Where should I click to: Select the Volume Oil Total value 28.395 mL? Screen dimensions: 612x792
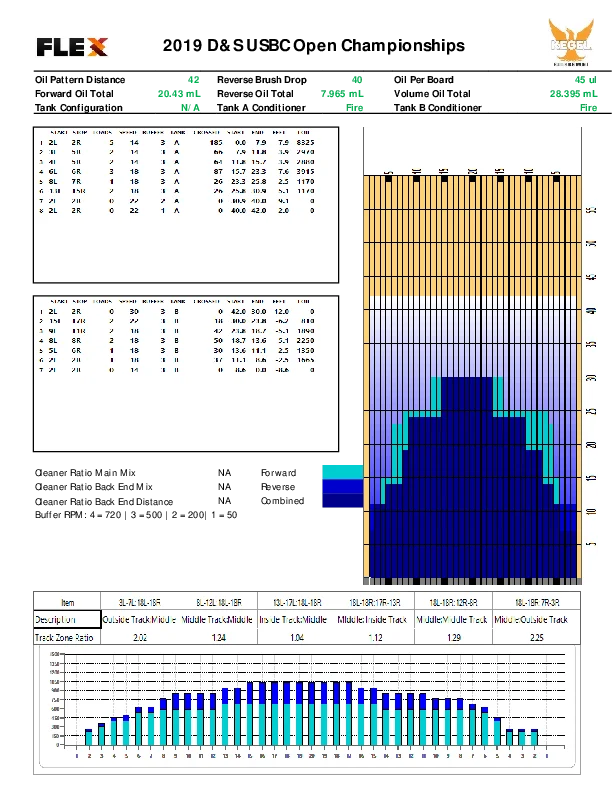[x=573, y=93]
